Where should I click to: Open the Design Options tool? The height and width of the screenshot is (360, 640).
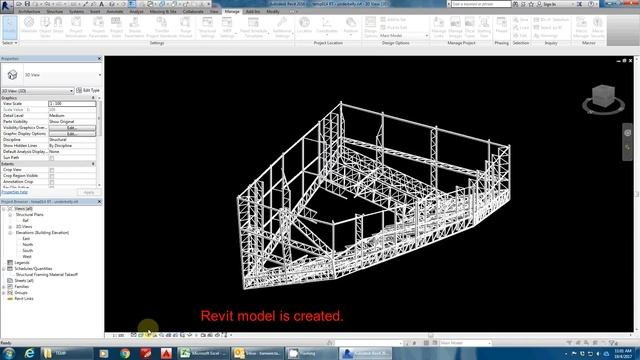pos(370,27)
